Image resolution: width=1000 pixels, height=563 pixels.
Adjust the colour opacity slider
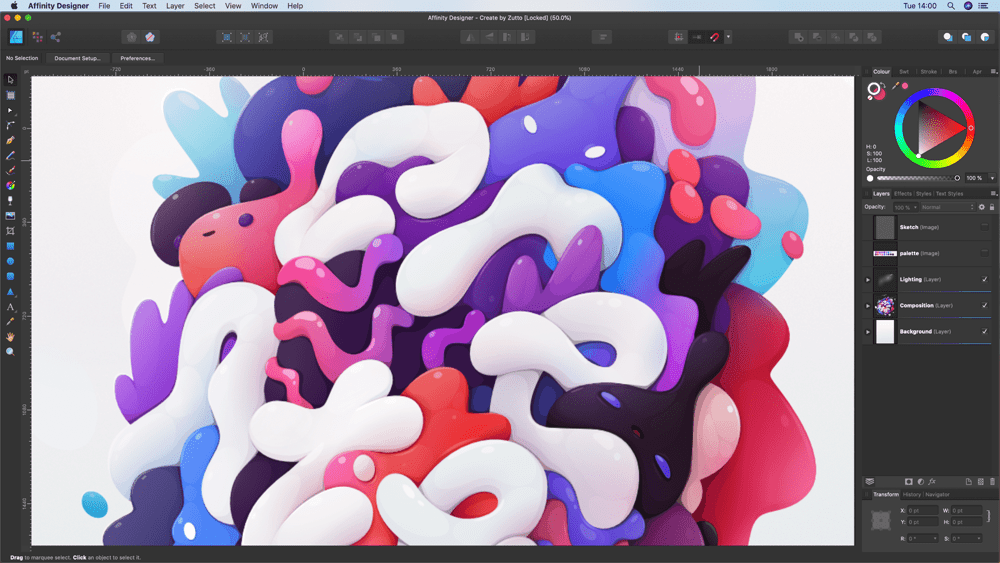[x=917, y=179]
